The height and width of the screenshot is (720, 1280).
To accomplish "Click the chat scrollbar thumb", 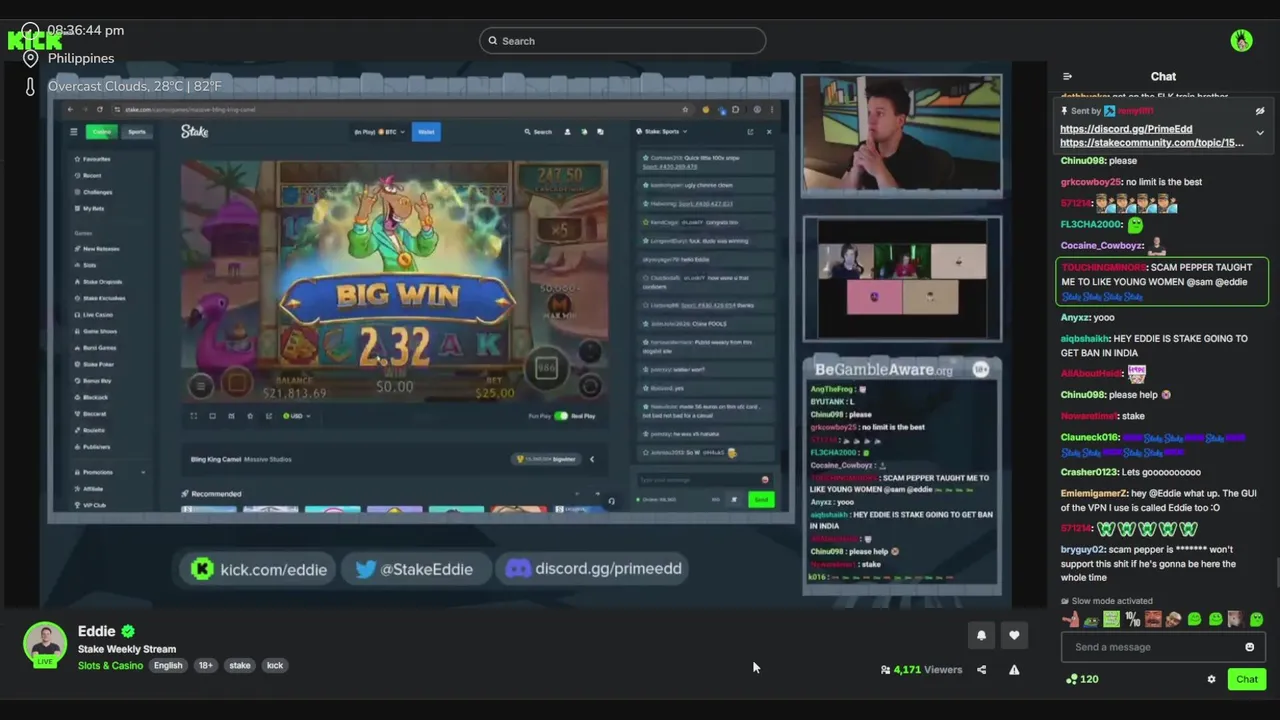I will click(x=1276, y=574).
